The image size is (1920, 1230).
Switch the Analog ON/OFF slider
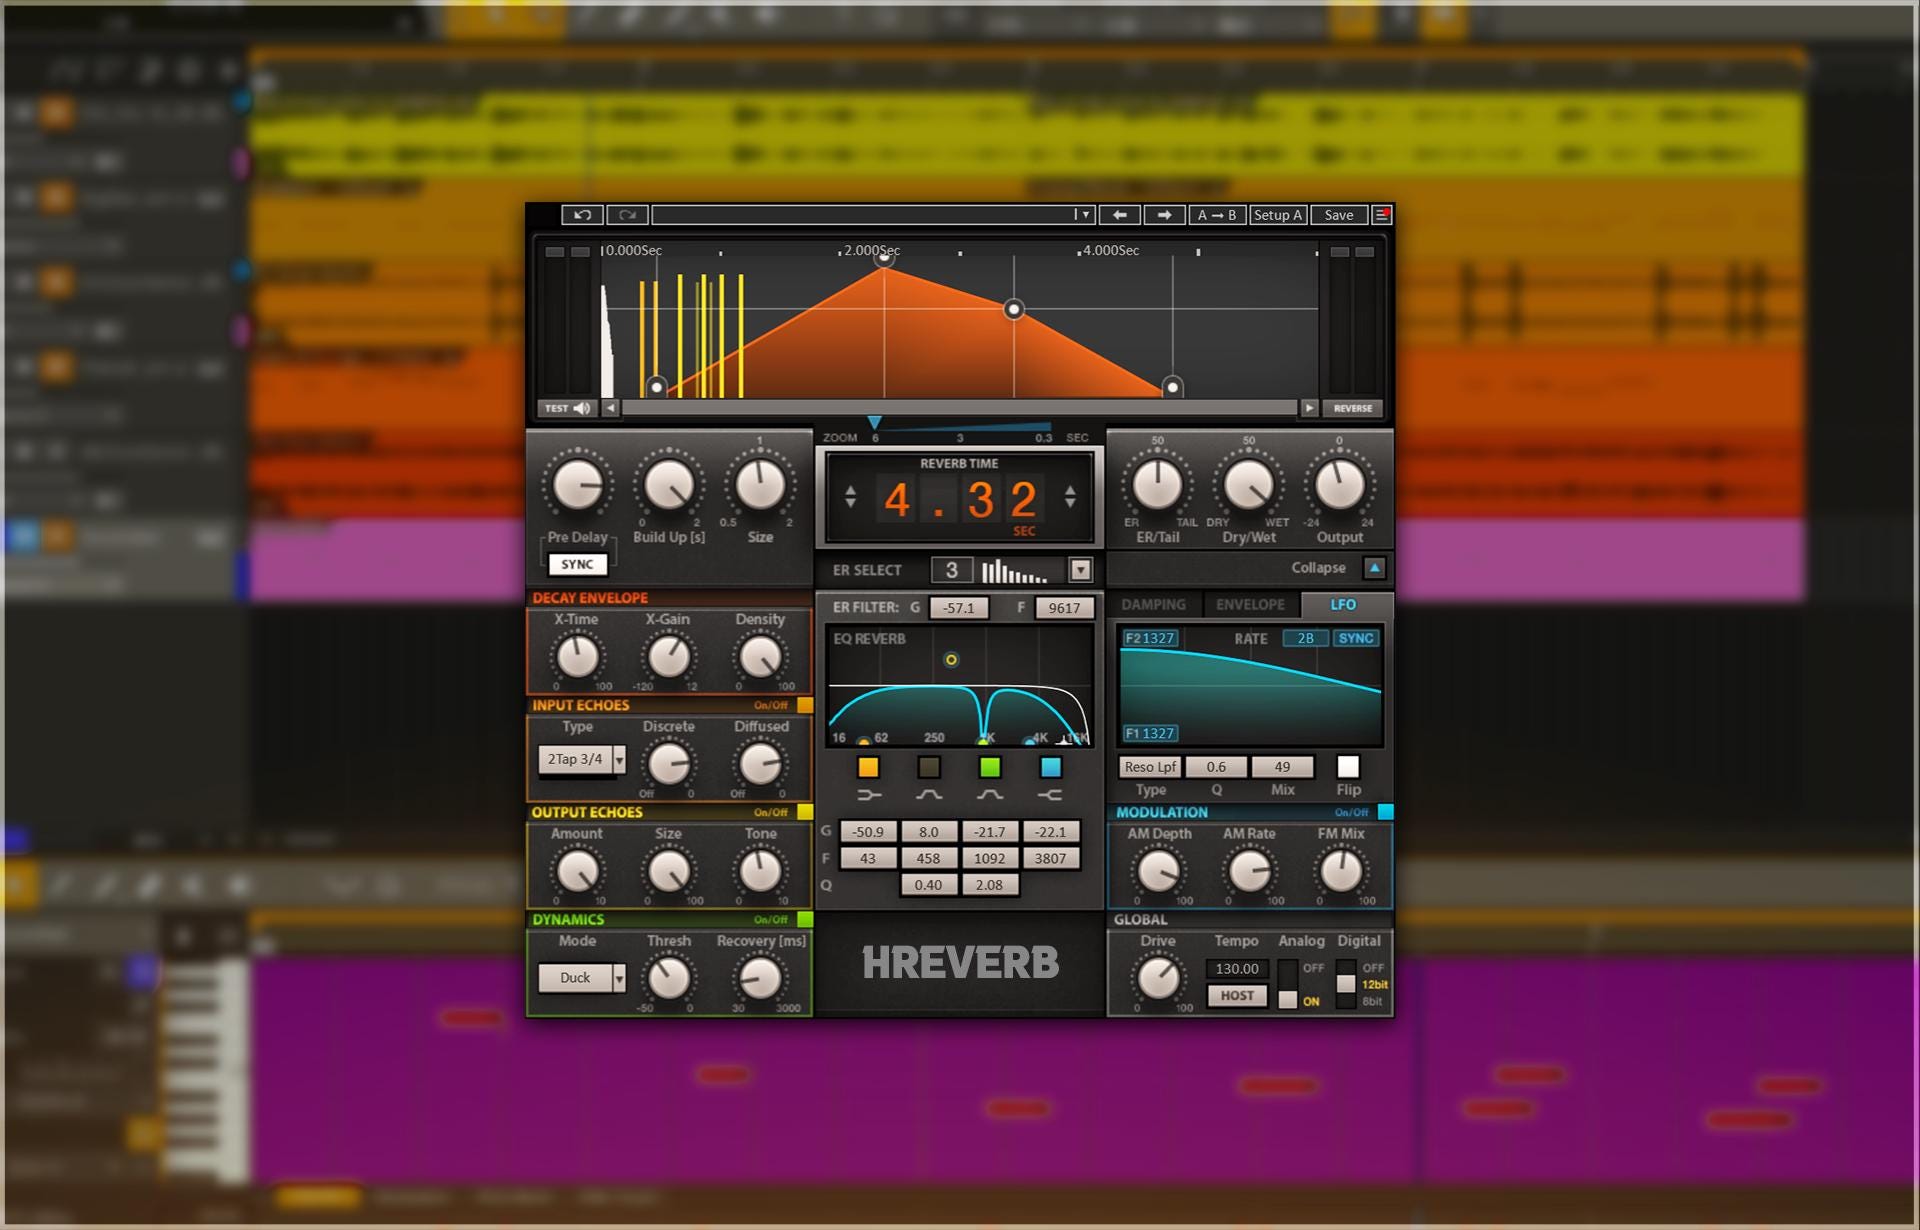click(x=1288, y=984)
